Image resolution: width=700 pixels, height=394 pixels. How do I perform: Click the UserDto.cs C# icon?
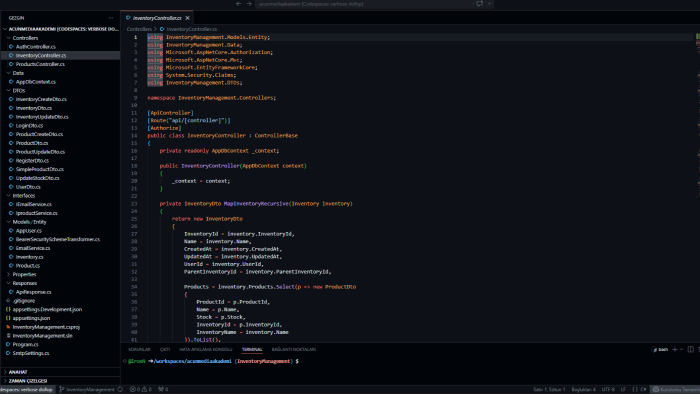coord(11,187)
